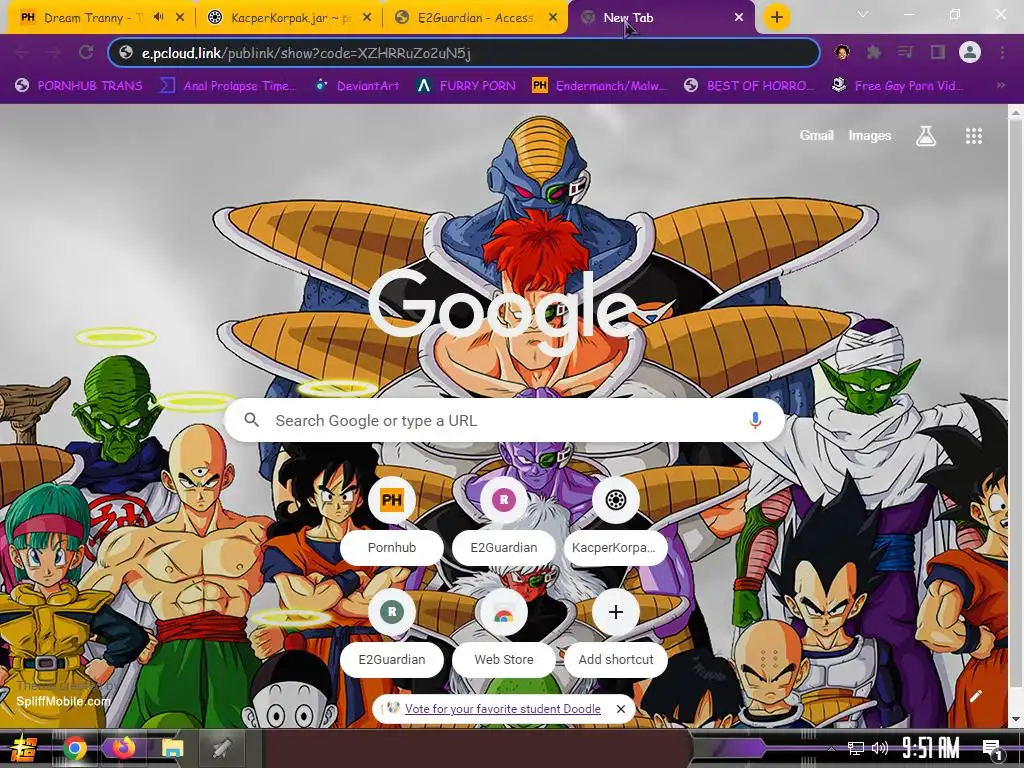
Task: Open Search Labs flask icon
Action: pos(925,136)
